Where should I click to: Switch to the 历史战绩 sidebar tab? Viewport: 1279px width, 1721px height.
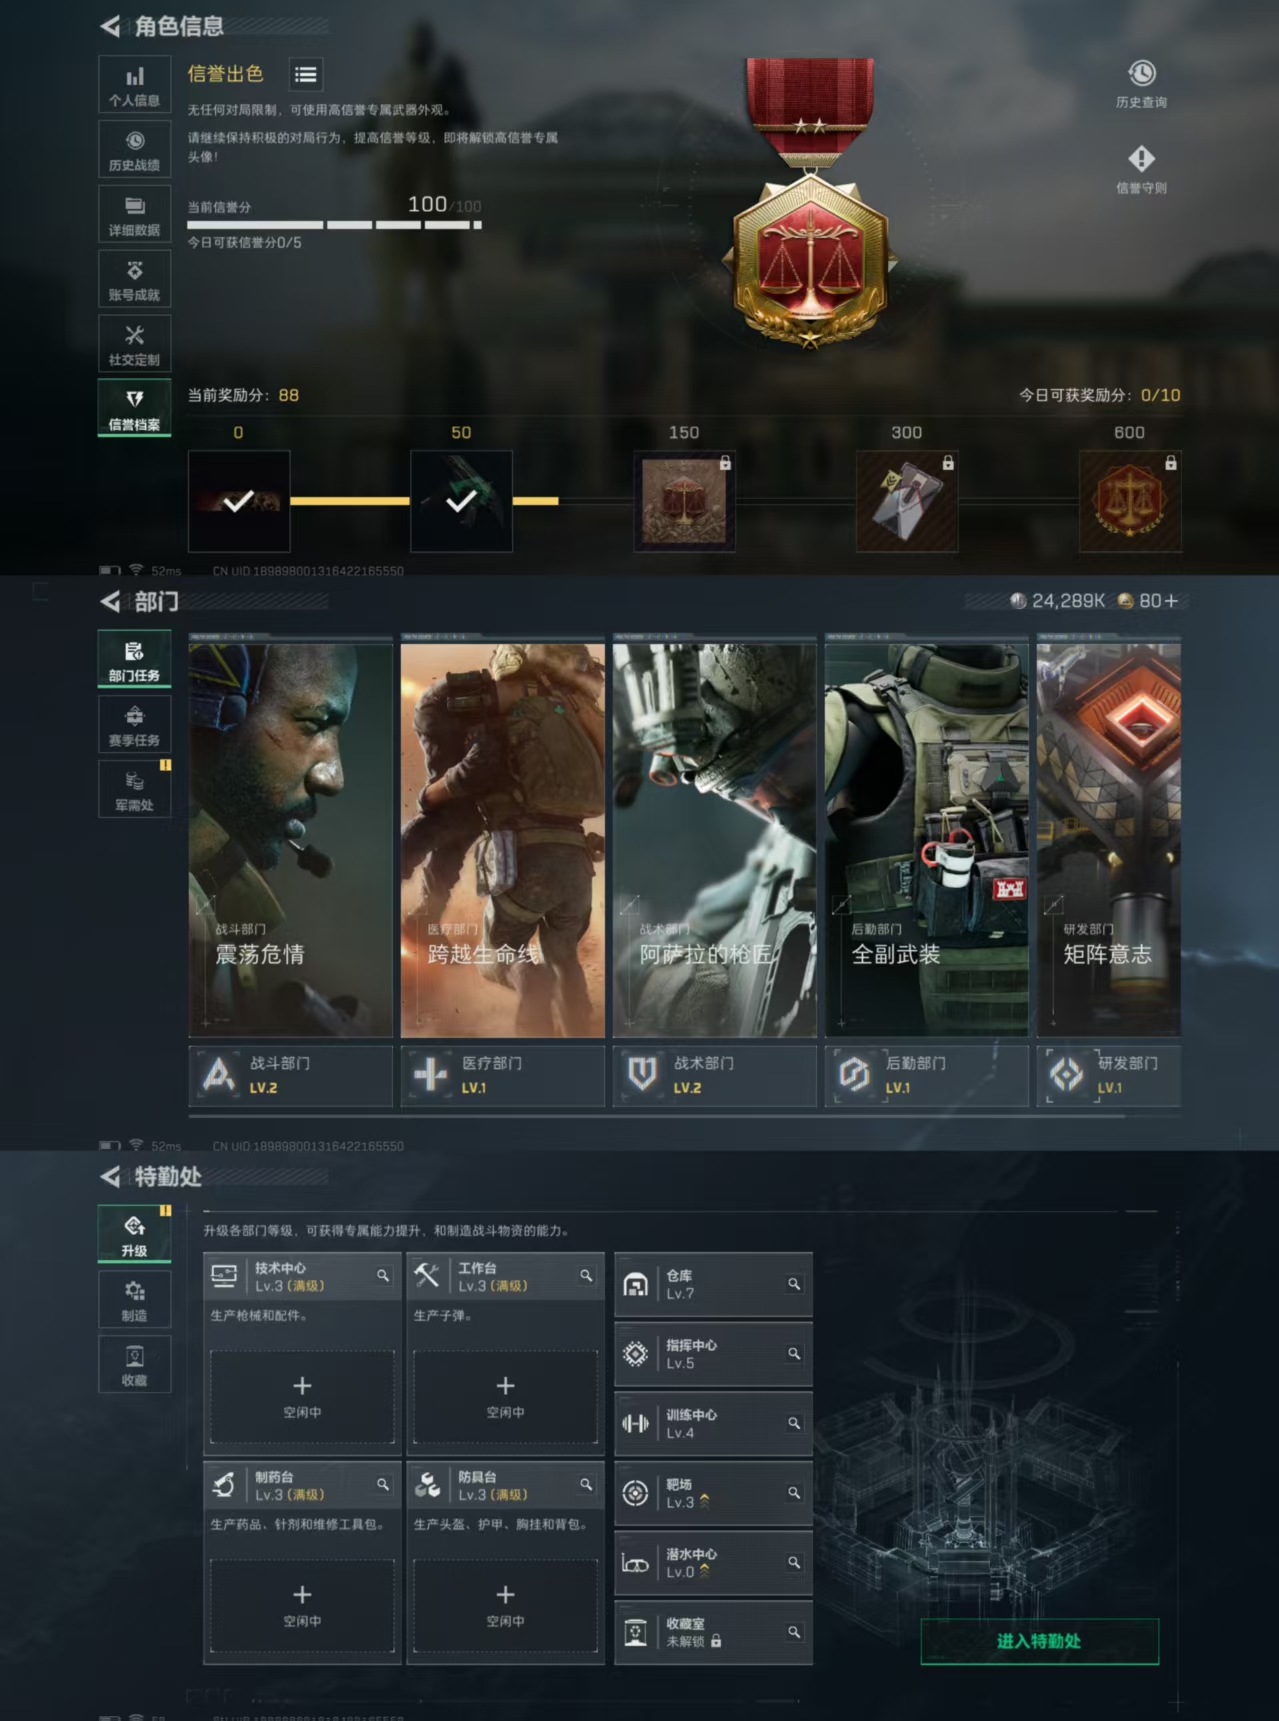click(x=134, y=150)
